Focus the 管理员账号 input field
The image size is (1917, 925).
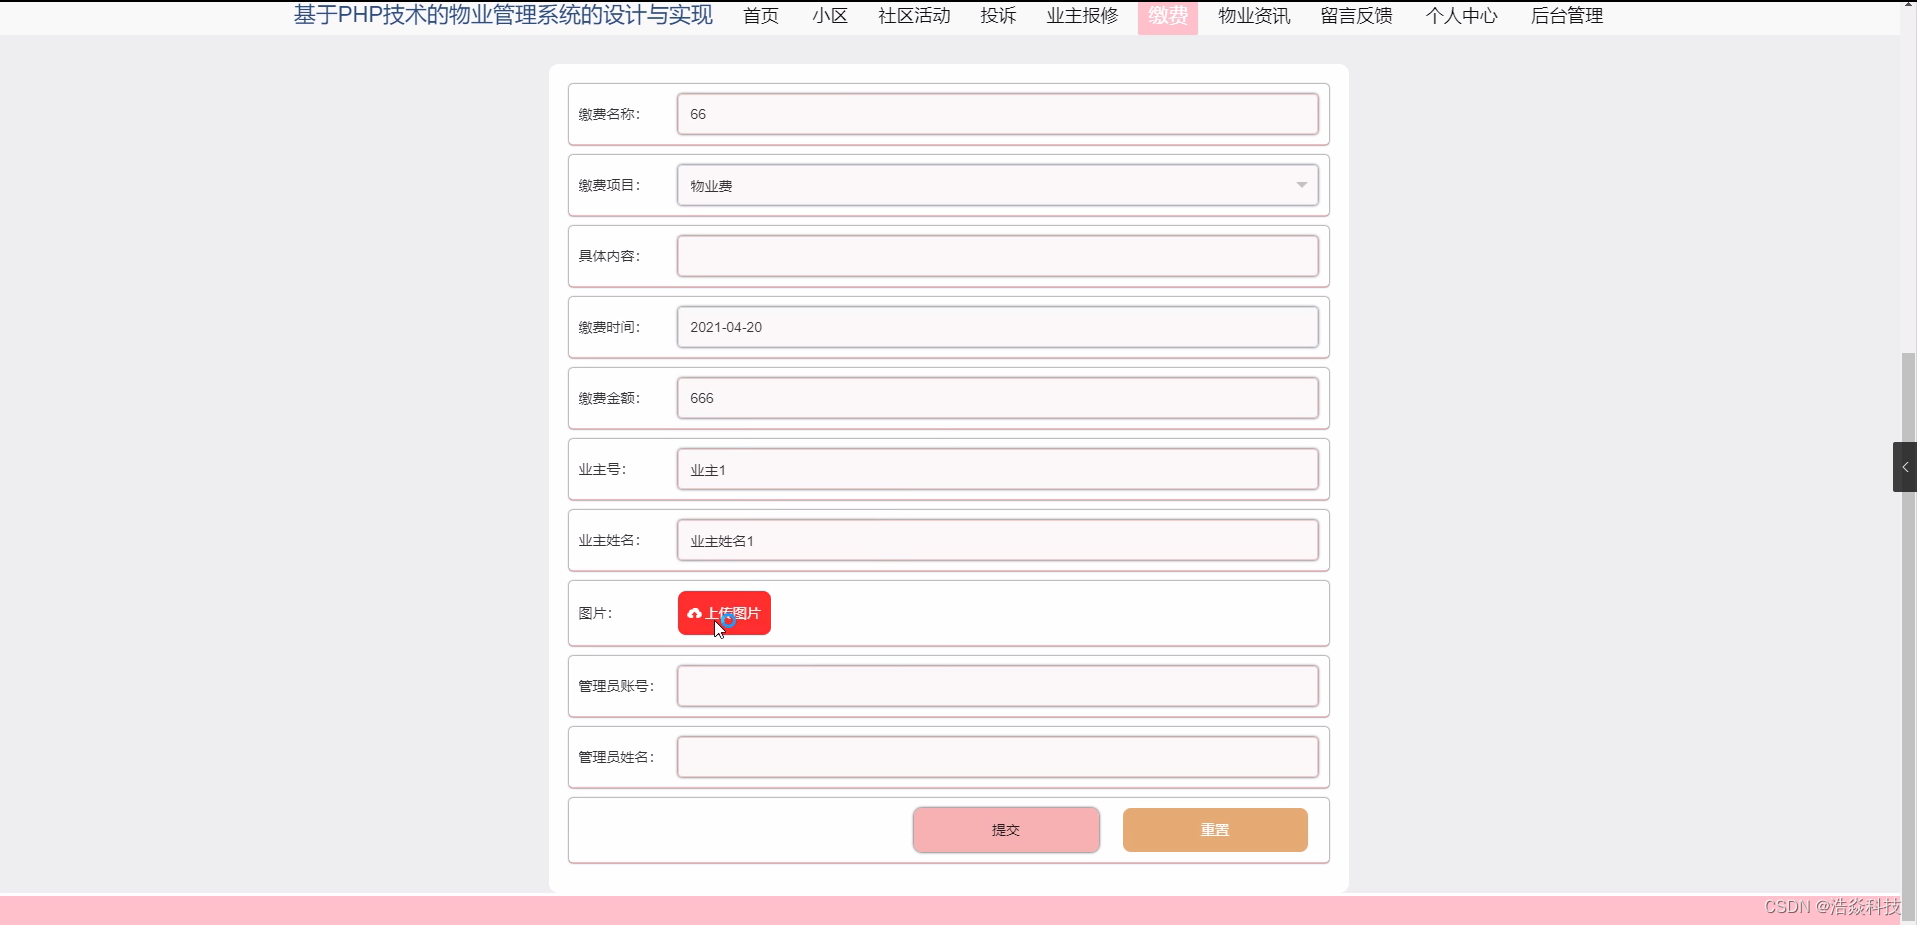coord(998,685)
